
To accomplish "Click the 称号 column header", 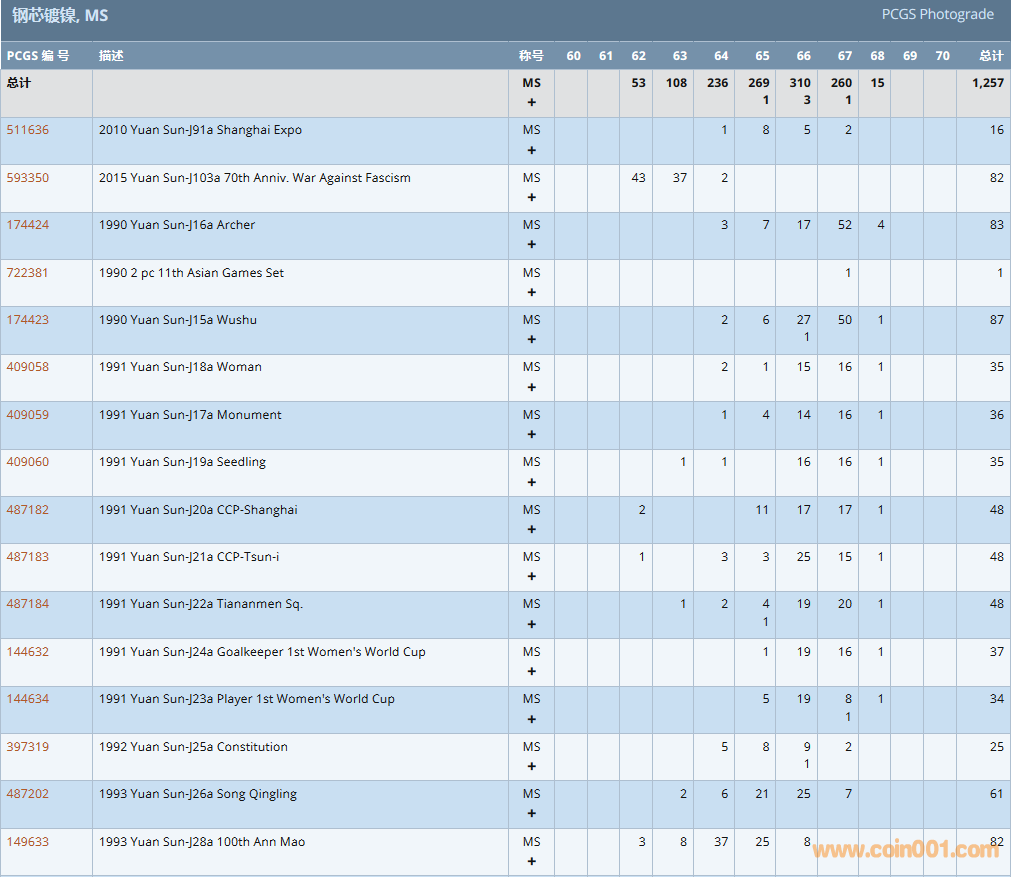I will pos(531,56).
